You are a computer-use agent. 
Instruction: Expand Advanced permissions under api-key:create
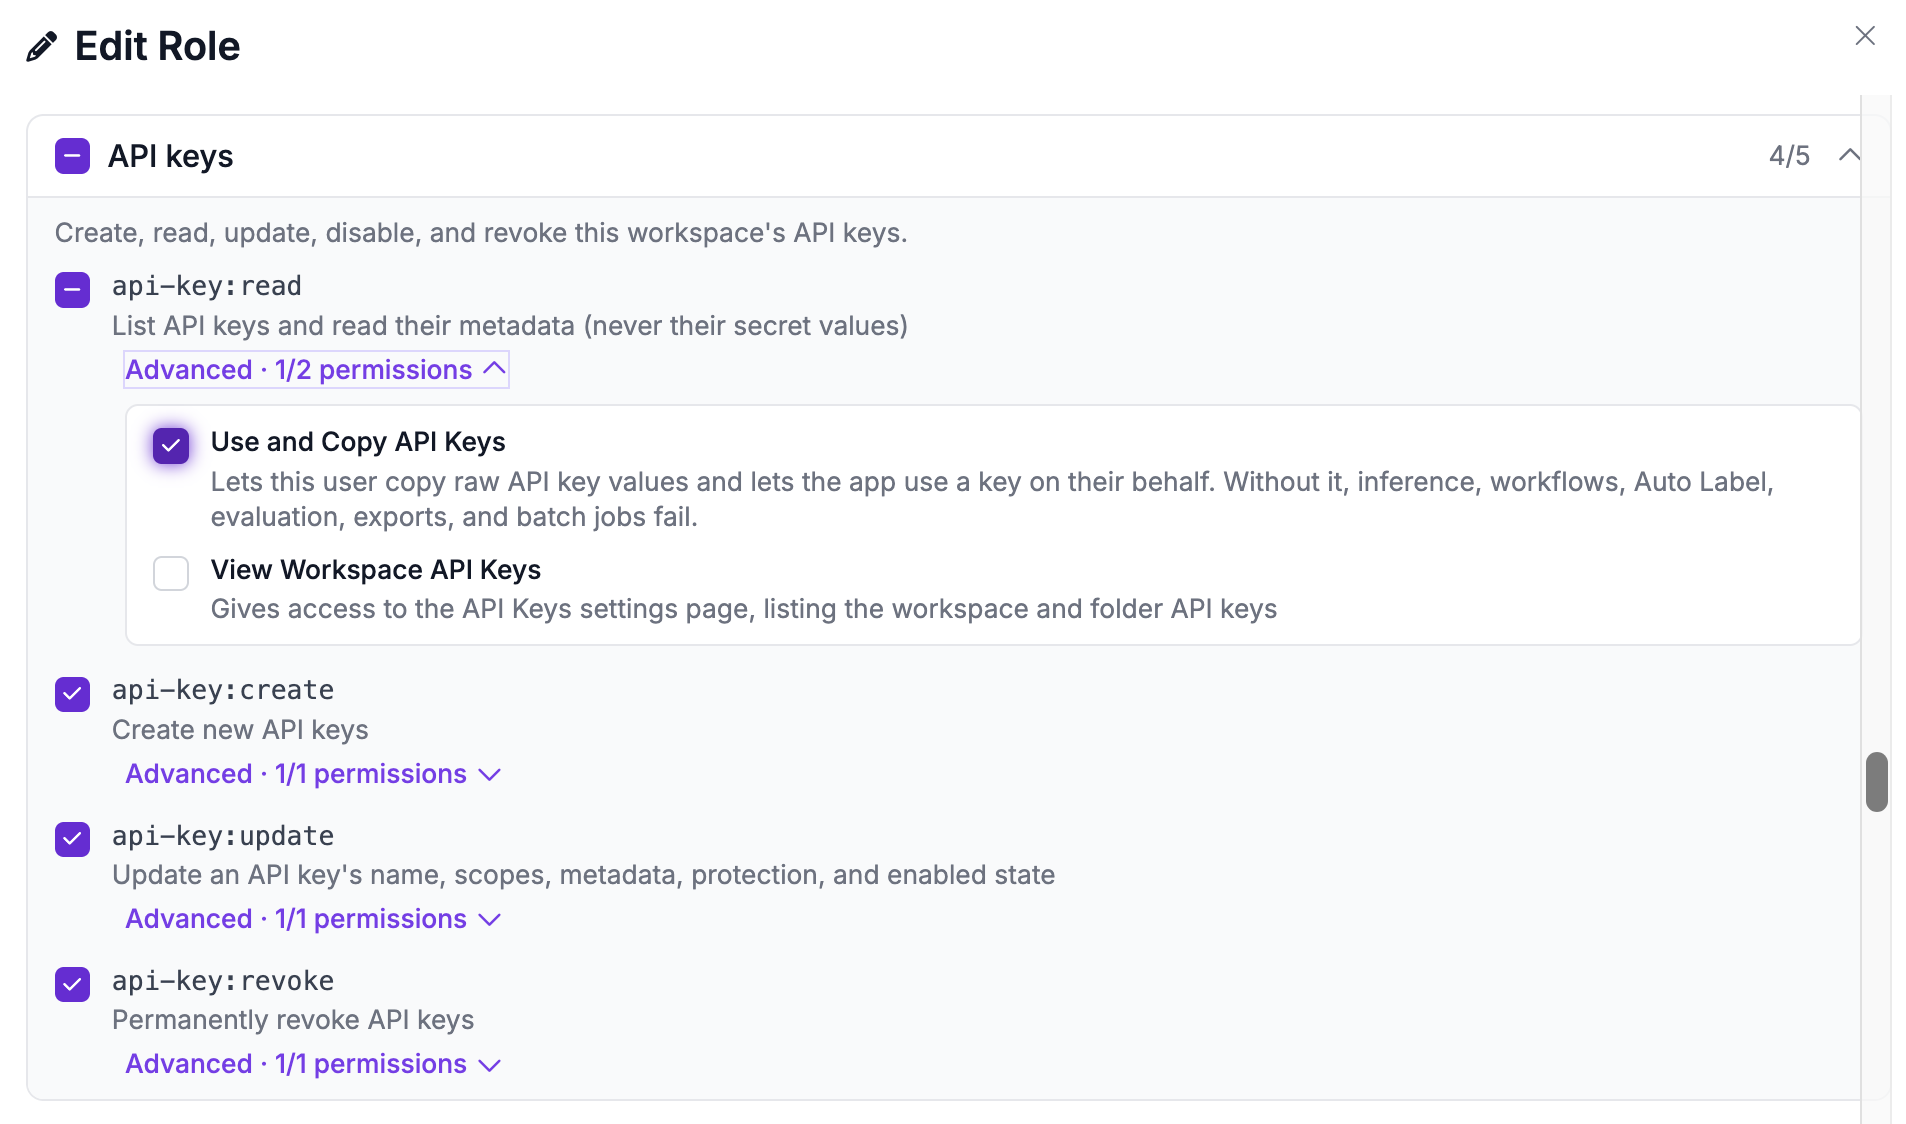(313, 774)
